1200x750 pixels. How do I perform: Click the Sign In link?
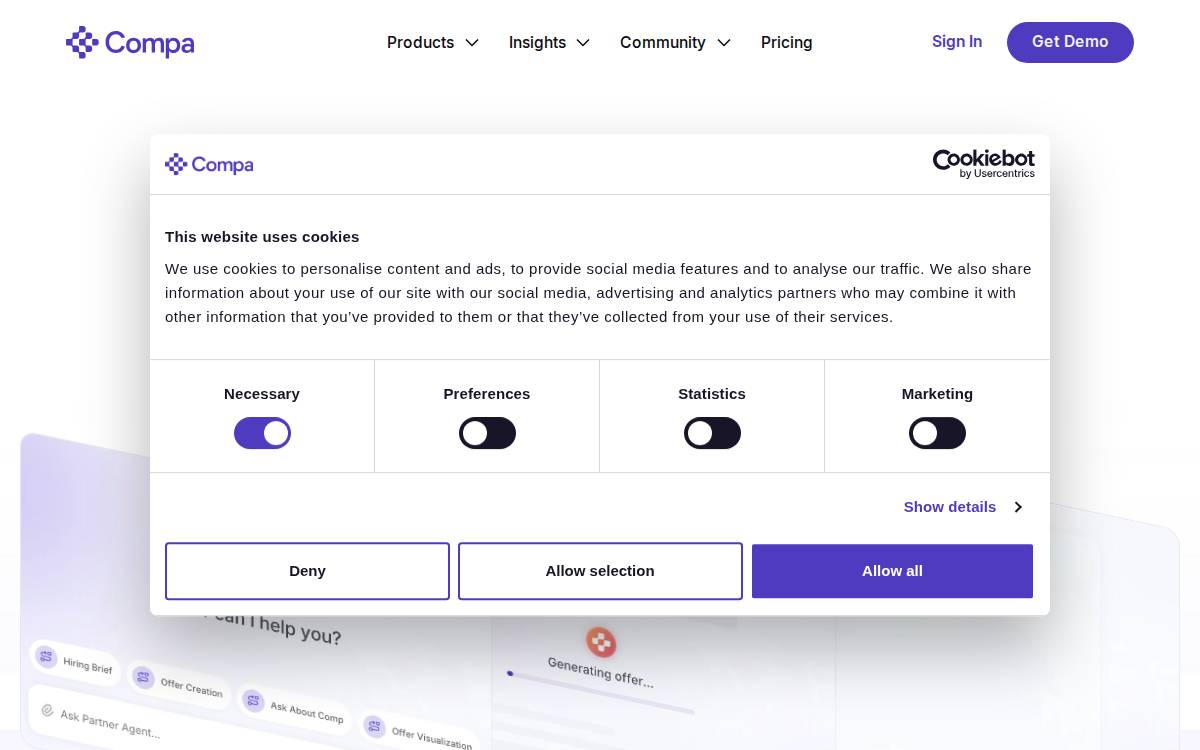coord(957,41)
